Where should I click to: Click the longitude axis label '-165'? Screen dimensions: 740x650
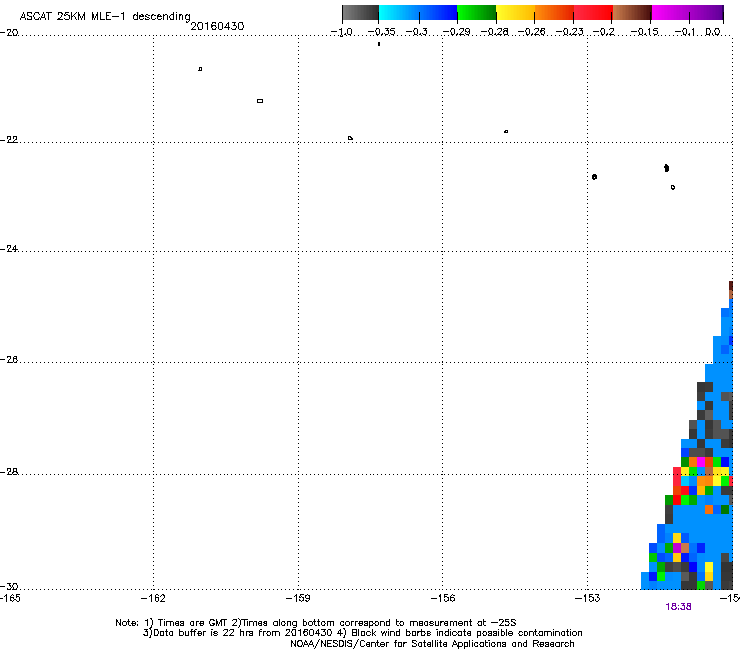tap(10, 599)
